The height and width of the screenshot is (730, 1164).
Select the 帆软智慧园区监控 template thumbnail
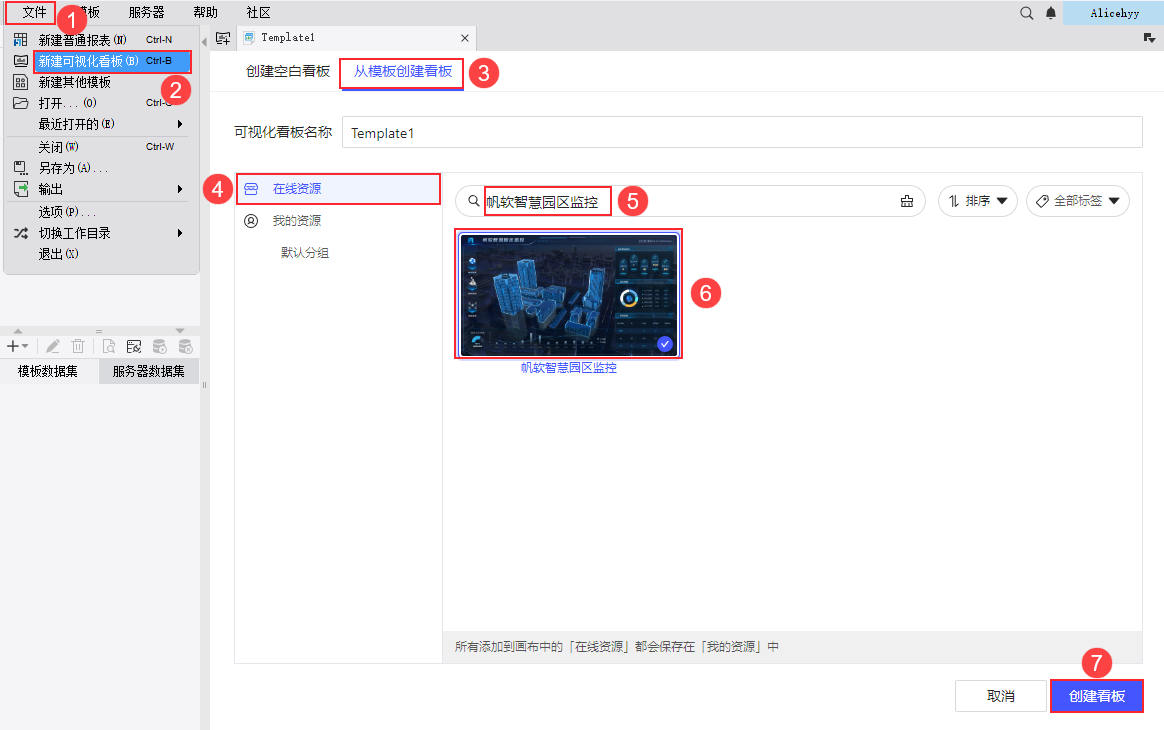coord(569,295)
